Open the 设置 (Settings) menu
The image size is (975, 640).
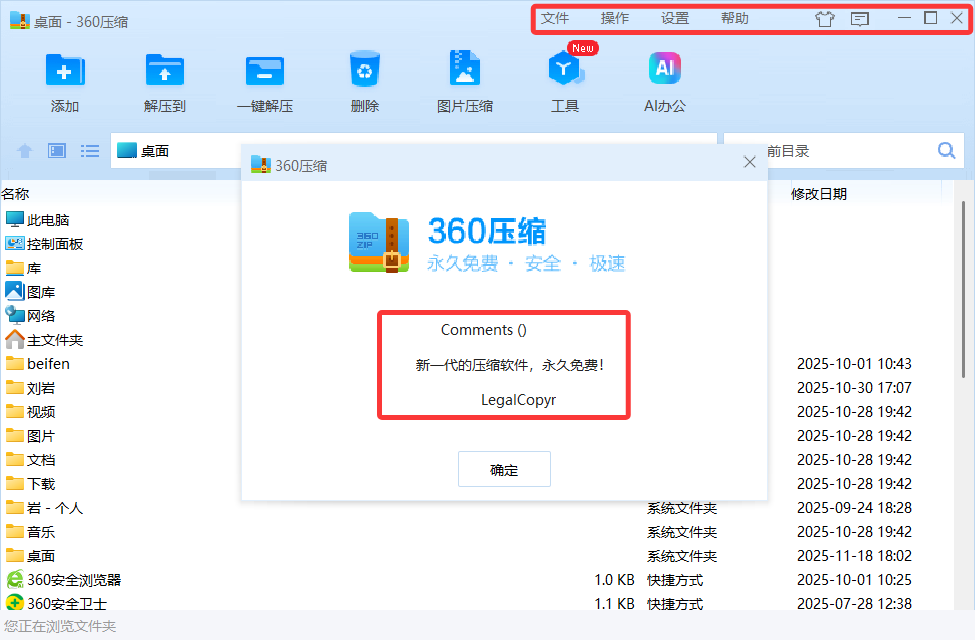pyautogui.click(x=675, y=19)
